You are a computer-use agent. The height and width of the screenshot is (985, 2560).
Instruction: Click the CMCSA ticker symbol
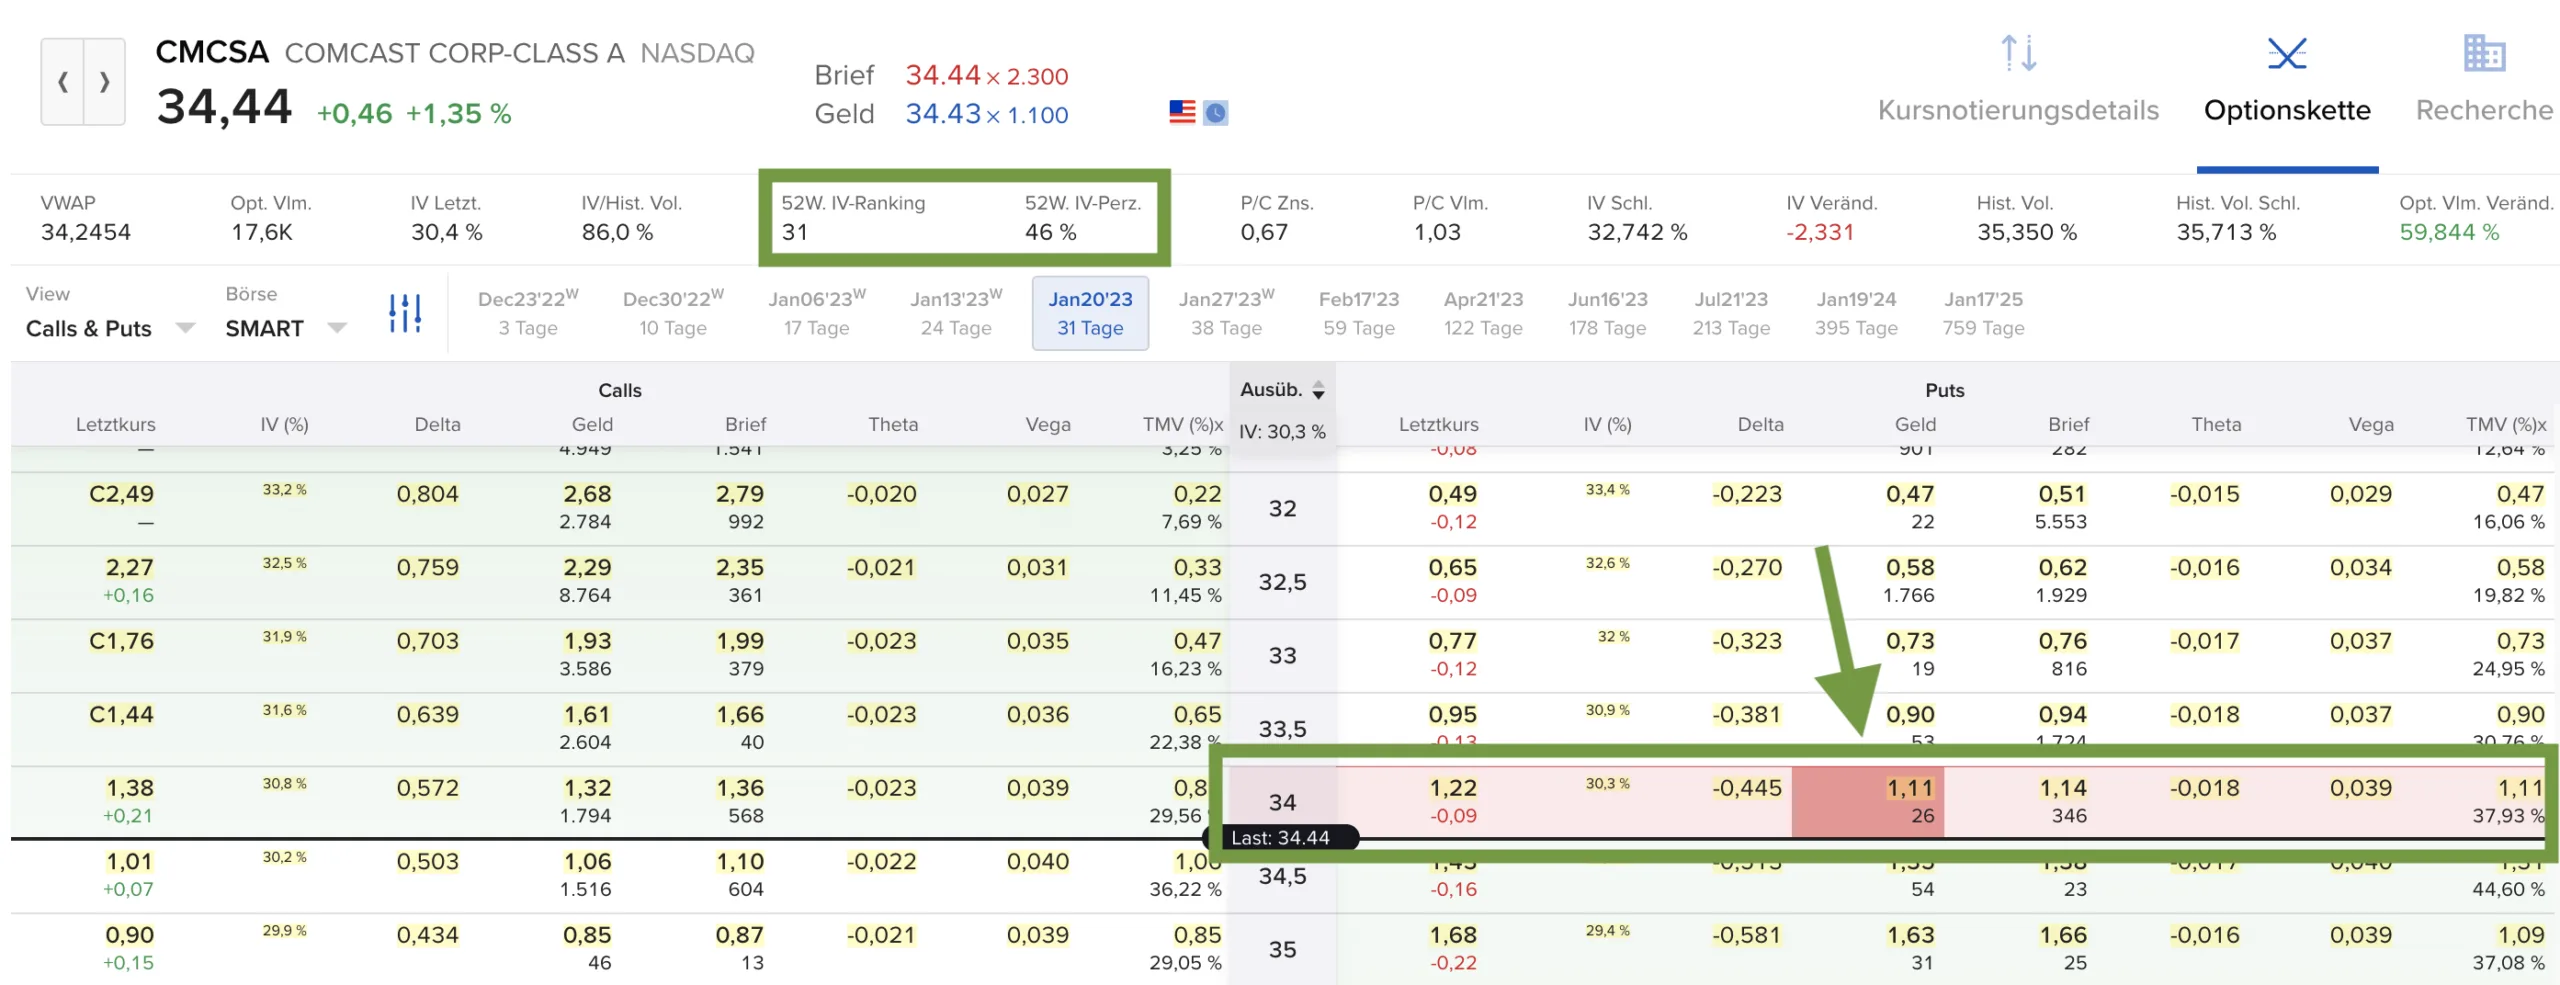tap(212, 52)
